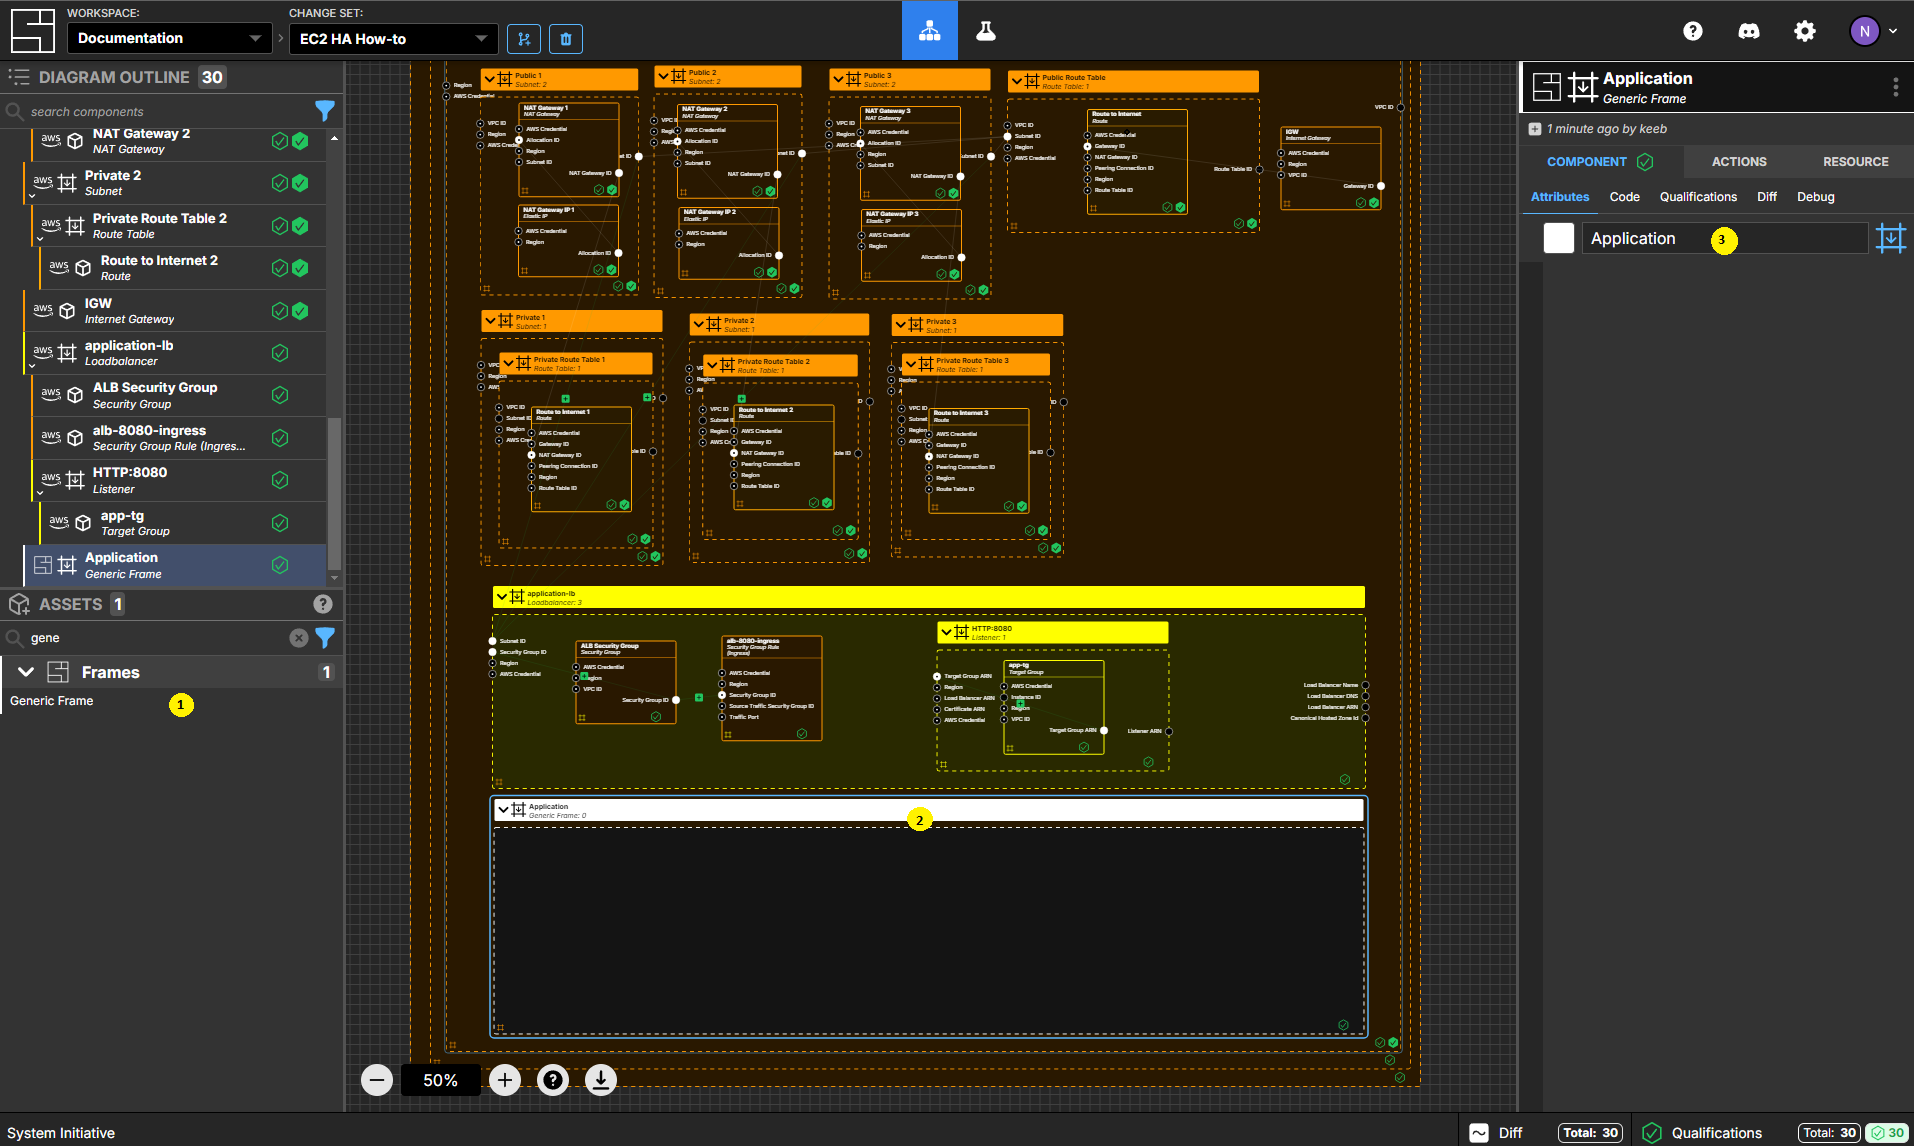Open the Qualifications subtab
1914x1146 pixels.
tap(1698, 197)
